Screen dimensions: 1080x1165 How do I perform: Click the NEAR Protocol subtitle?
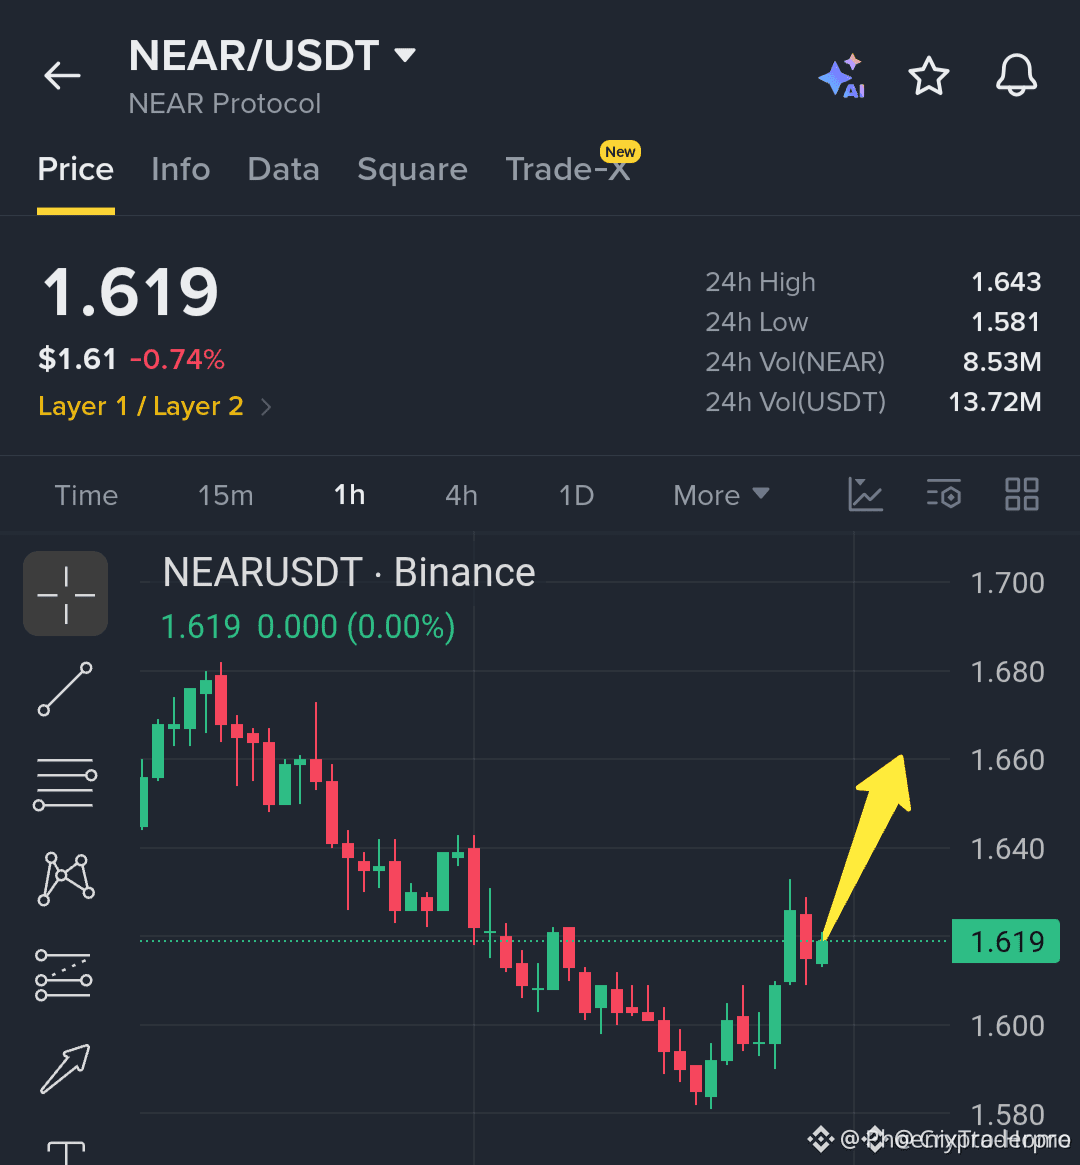click(x=224, y=104)
